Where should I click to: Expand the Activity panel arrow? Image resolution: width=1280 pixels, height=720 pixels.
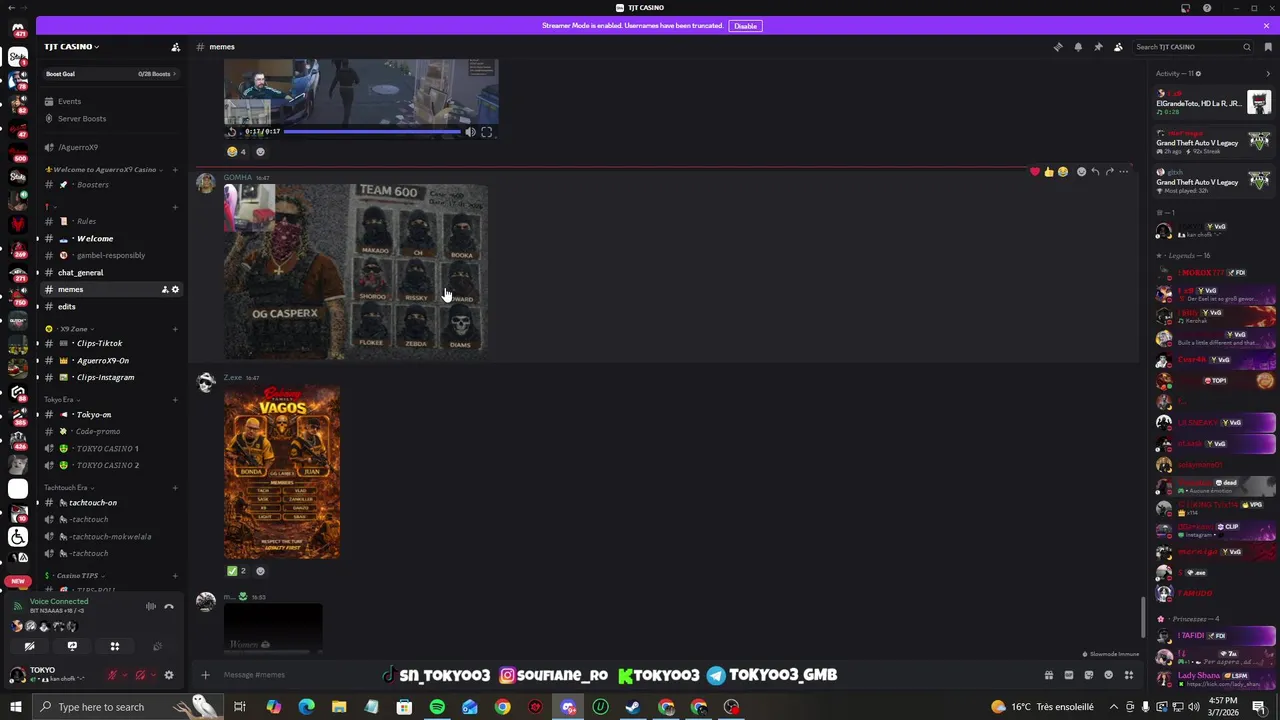tap(1268, 74)
